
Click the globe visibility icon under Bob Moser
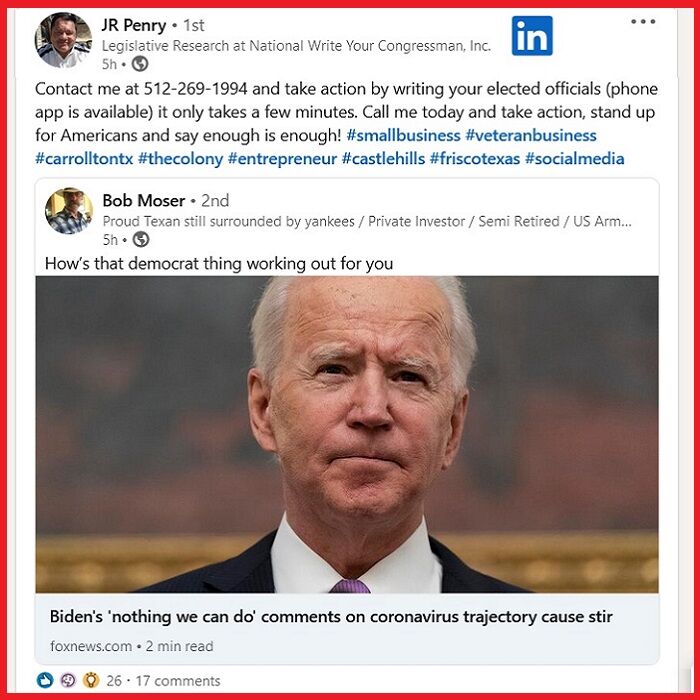pyautogui.click(x=141, y=239)
